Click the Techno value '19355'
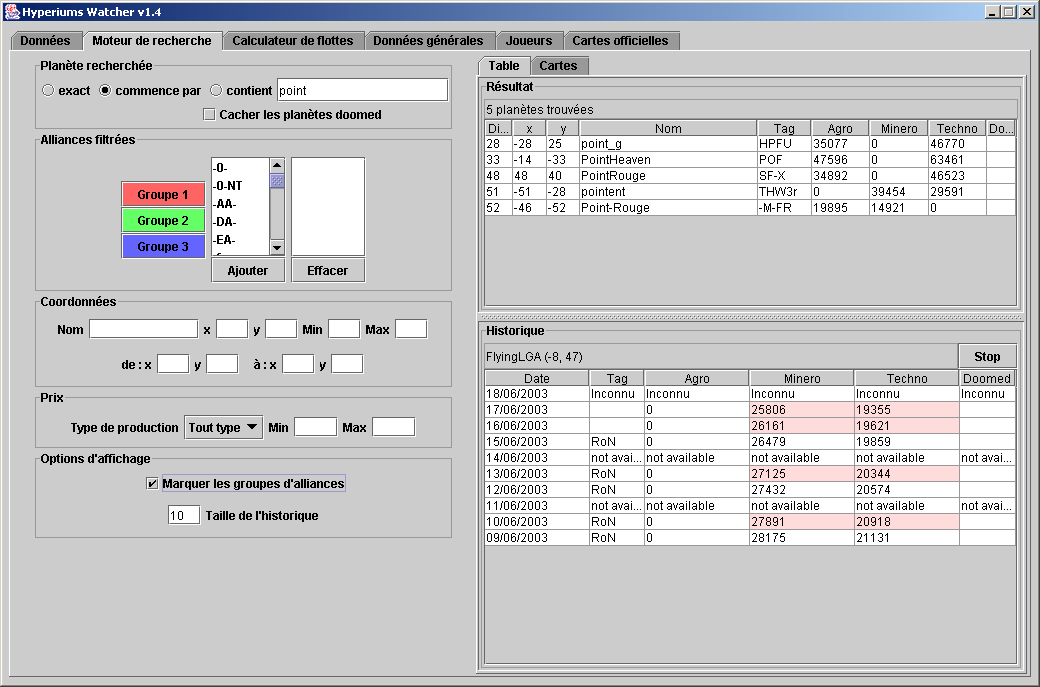 (x=906, y=410)
